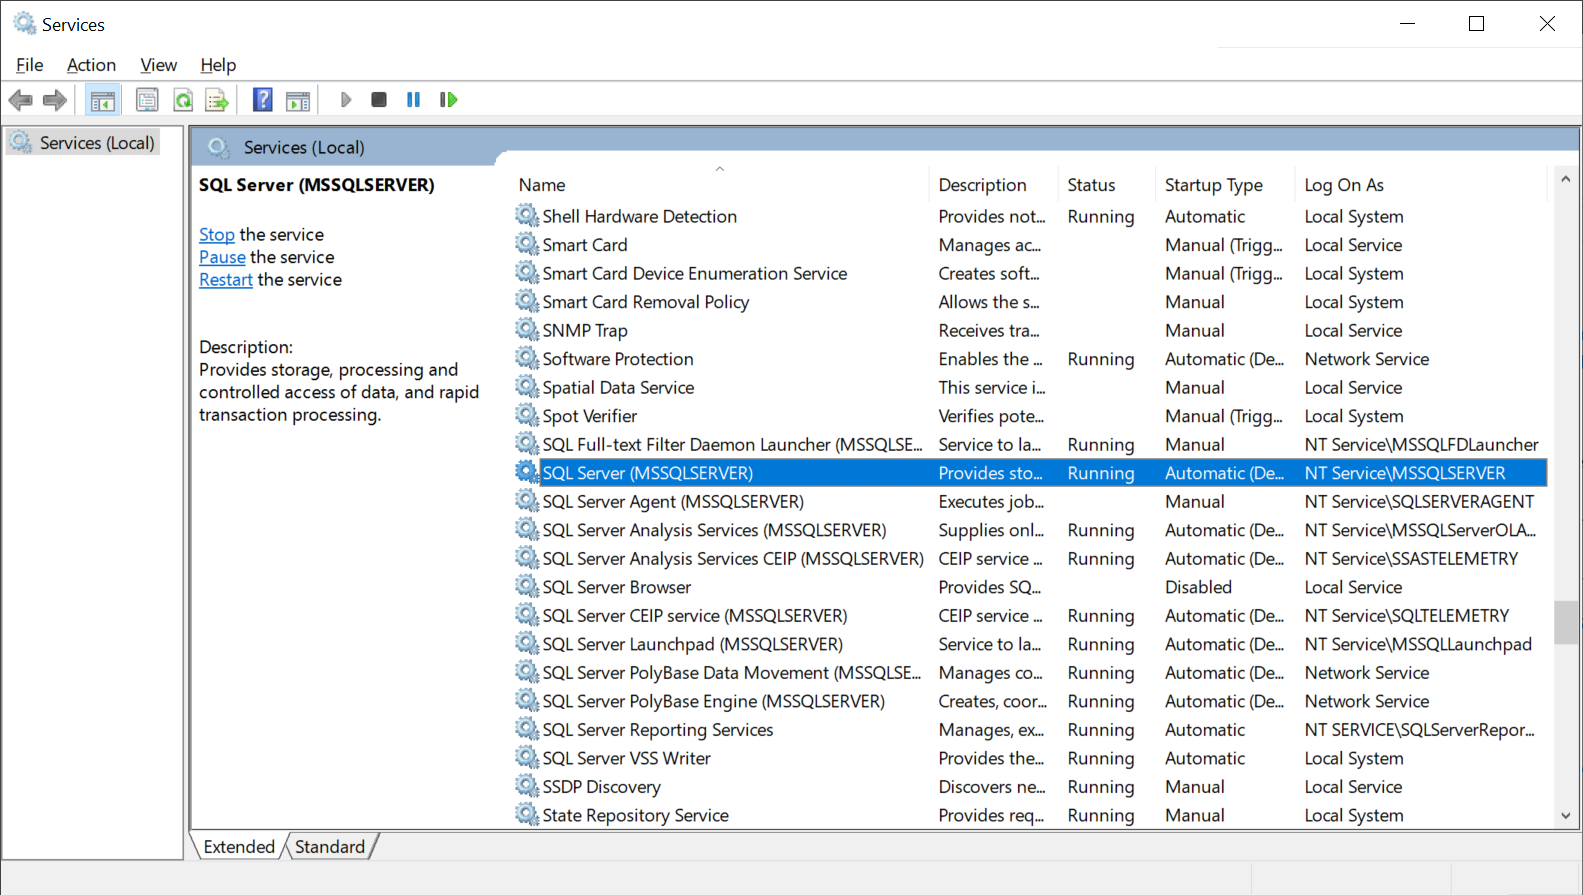Stop Service using the toolbar stop button
Viewport: 1583px width, 895px height.
click(379, 100)
